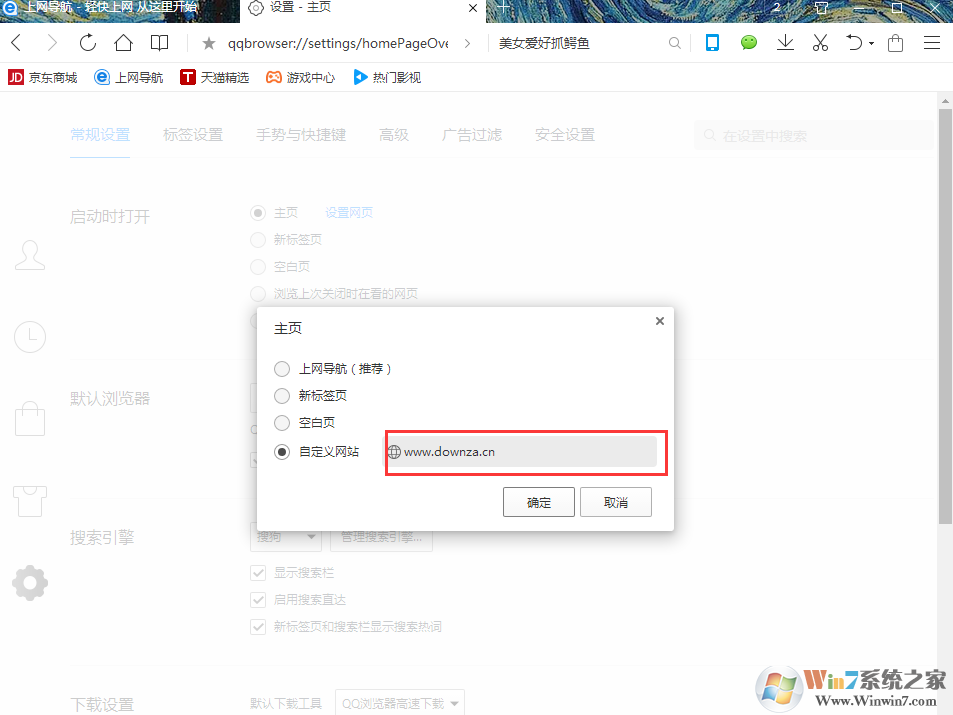This screenshot has width=953, height=715.
Task: Open the QQ Browser downloads manager icon
Action: click(x=785, y=43)
